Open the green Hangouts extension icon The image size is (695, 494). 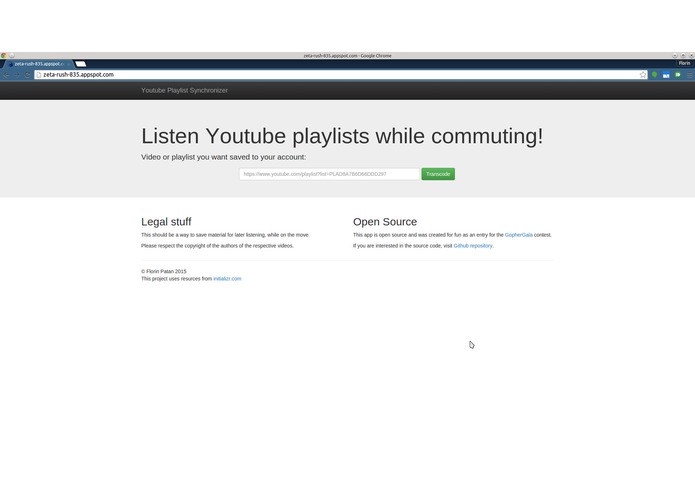[x=654, y=74]
